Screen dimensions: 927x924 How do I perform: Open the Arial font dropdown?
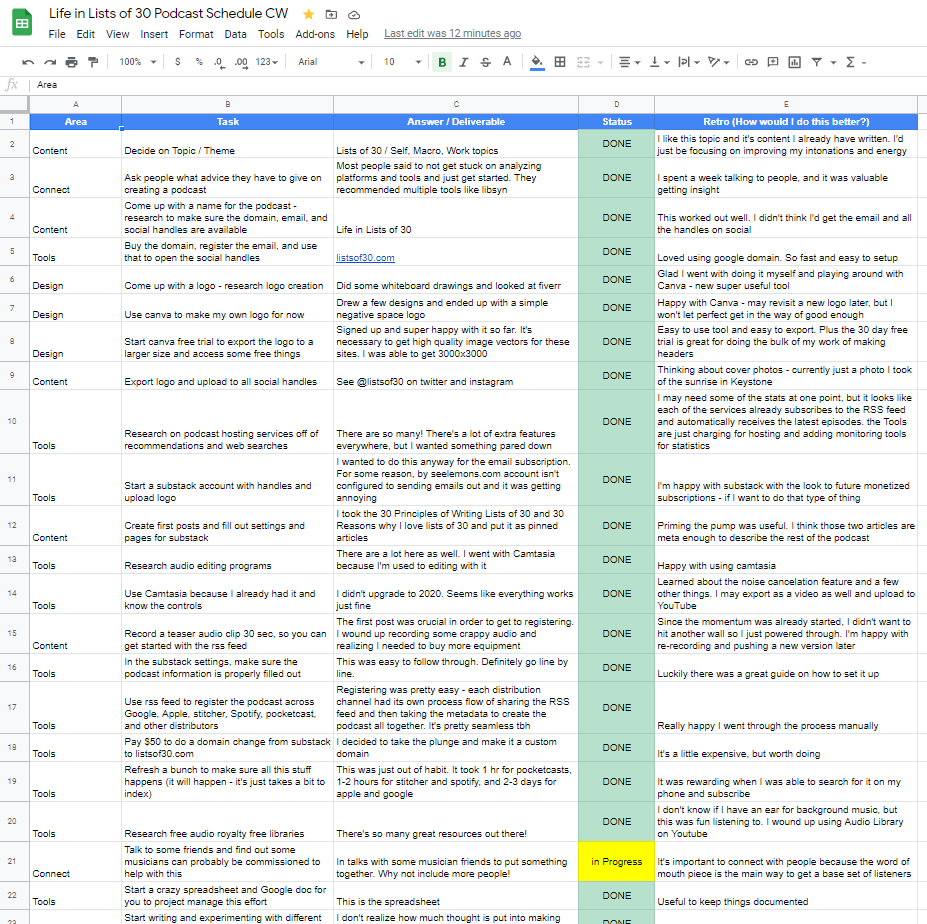click(330, 62)
